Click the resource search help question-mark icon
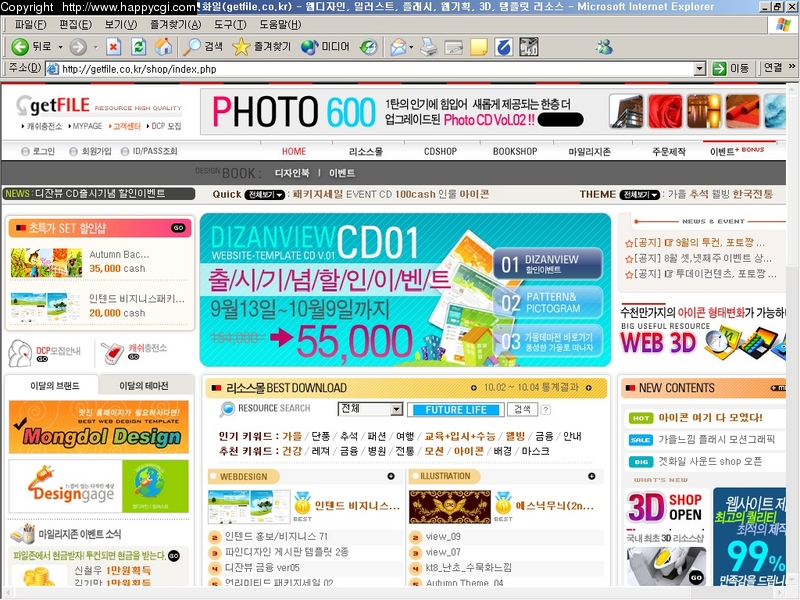 [x=545, y=410]
